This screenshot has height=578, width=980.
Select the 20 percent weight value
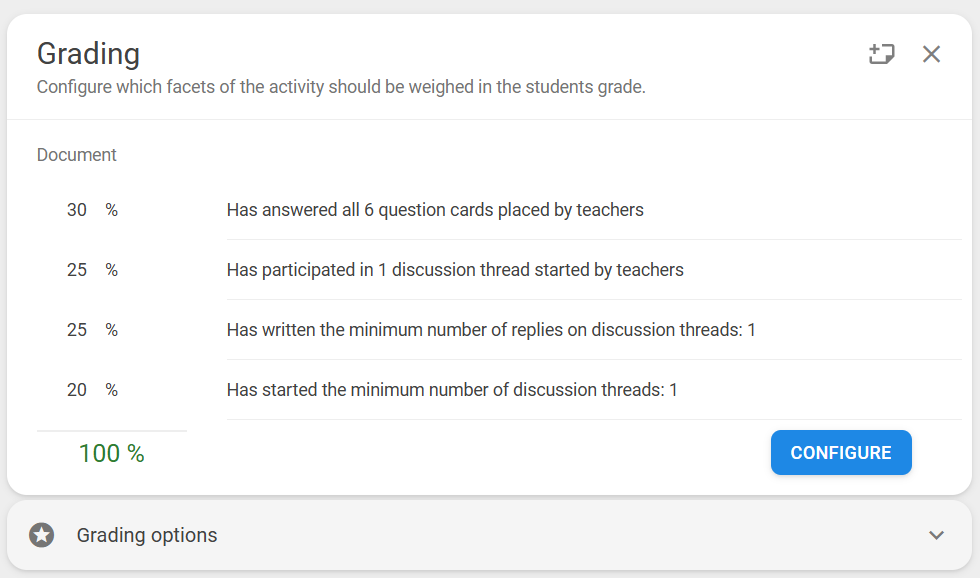point(77,390)
